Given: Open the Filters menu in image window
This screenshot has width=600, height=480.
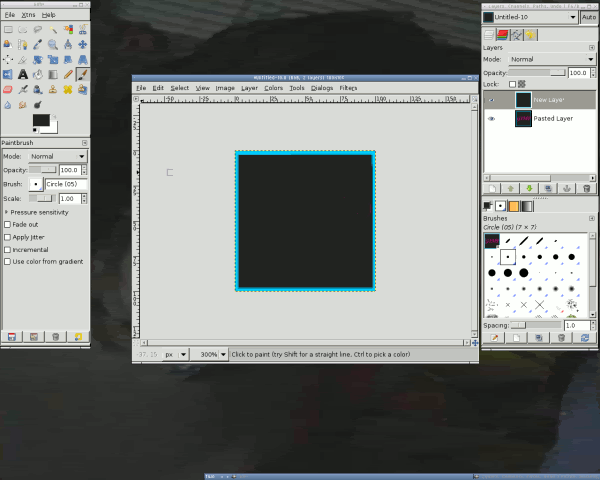Looking at the screenshot, I should 348,88.
